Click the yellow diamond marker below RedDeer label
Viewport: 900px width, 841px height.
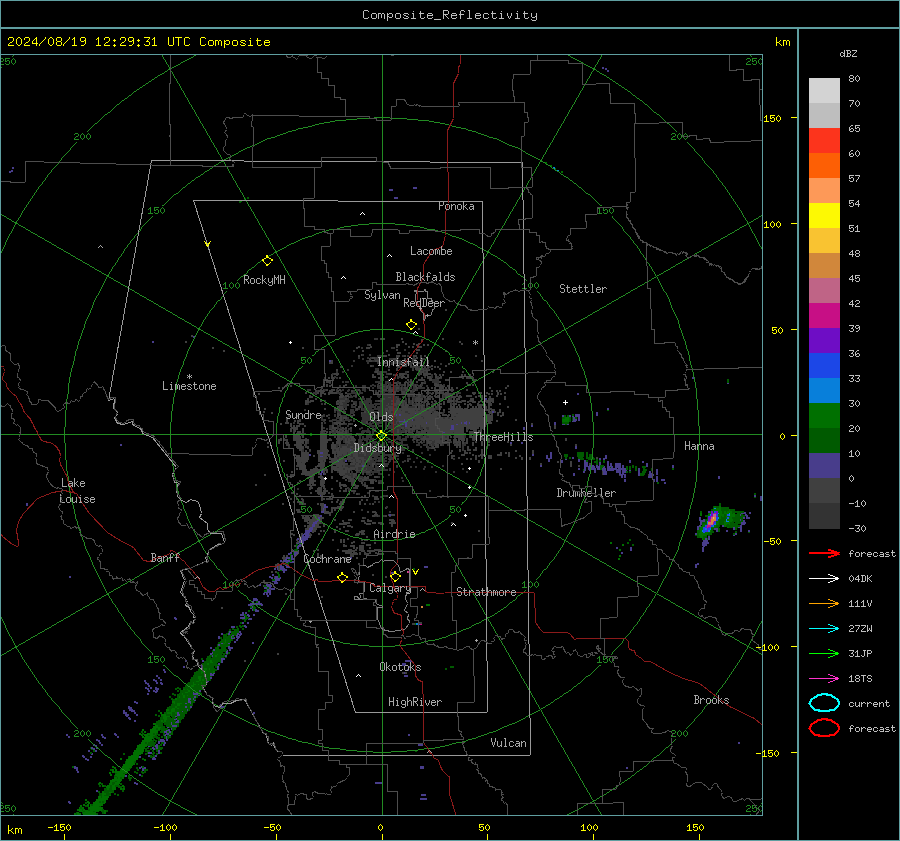[411, 325]
